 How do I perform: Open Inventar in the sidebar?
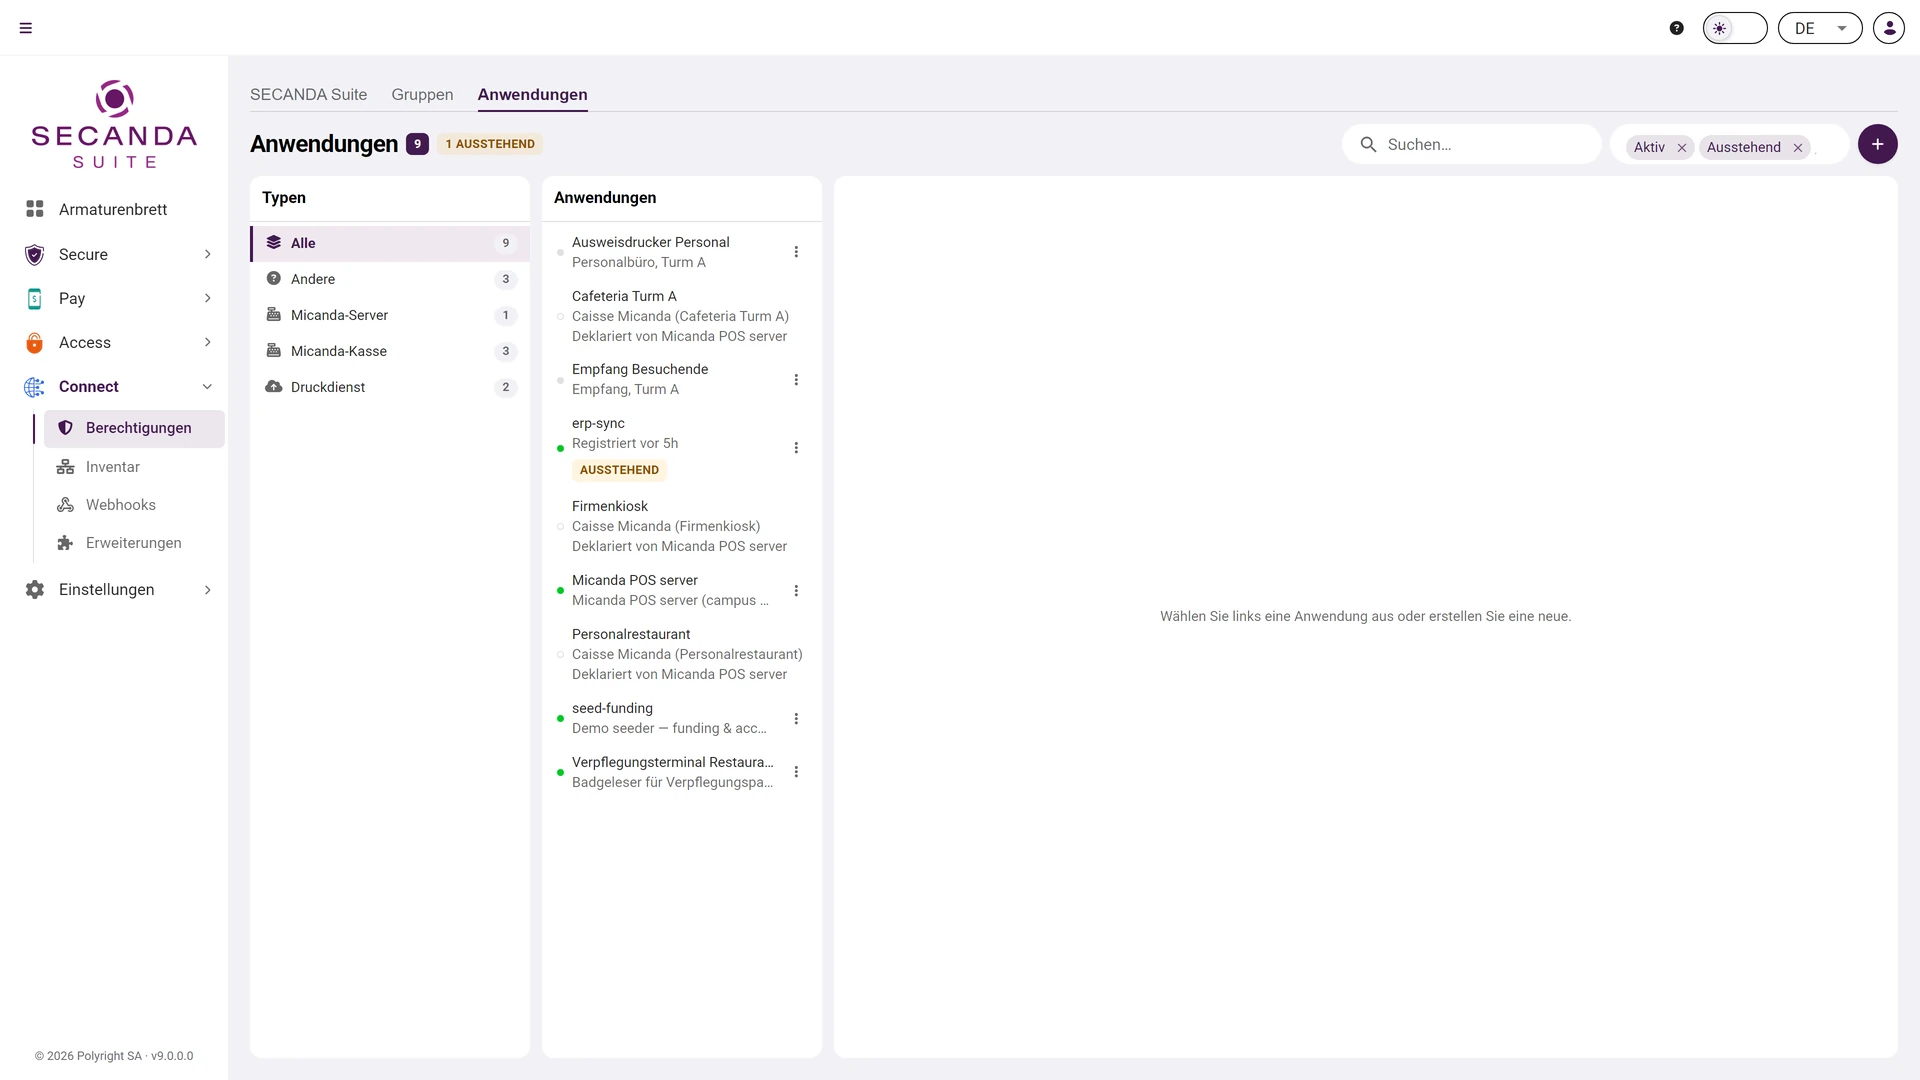(134, 467)
